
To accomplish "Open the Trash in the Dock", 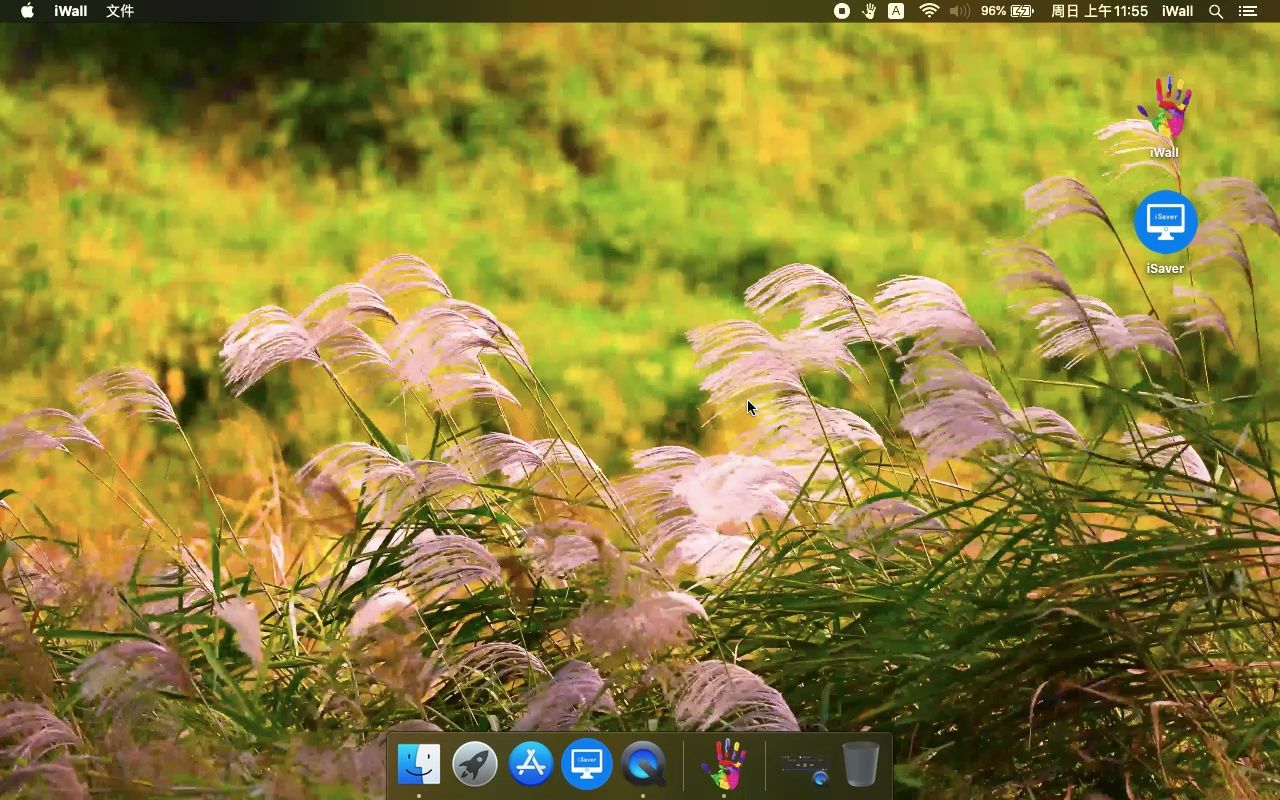I will point(861,765).
